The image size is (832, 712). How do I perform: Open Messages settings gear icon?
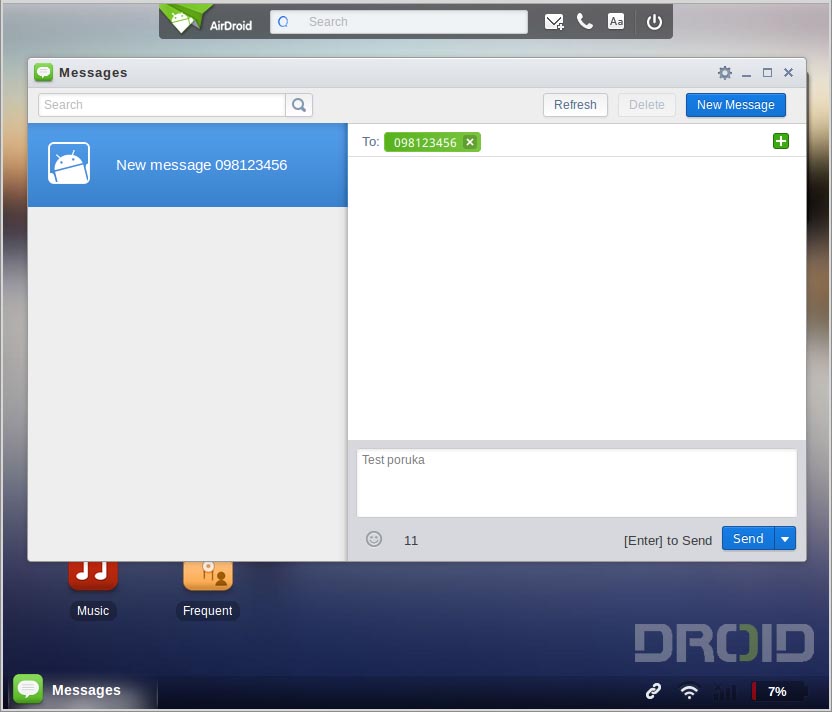[725, 73]
